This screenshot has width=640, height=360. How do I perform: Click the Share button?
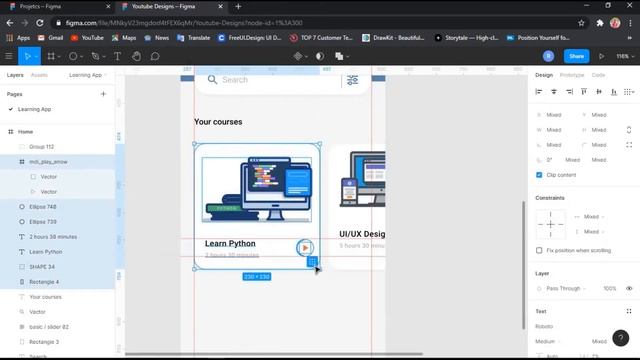click(576, 56)
